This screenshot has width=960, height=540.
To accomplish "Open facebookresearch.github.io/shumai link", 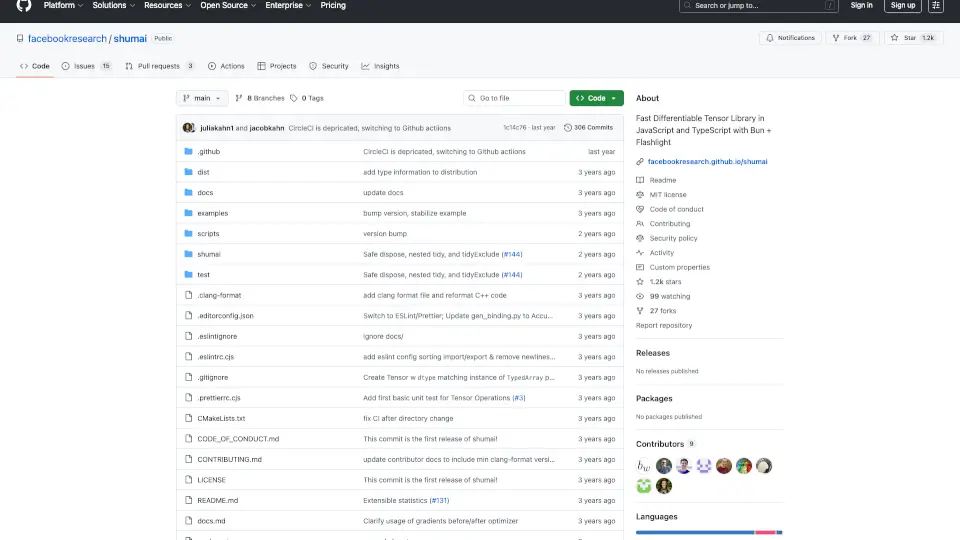I will [707, 161].
